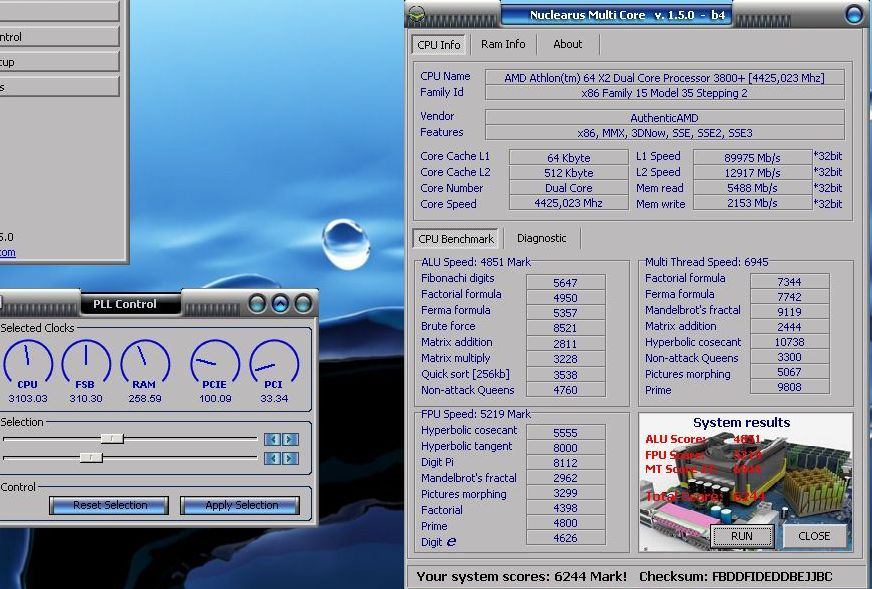Click the Fibonachi digits score 5647
The height and width of the screenshot is (589, 872).
tap(566, 283)
